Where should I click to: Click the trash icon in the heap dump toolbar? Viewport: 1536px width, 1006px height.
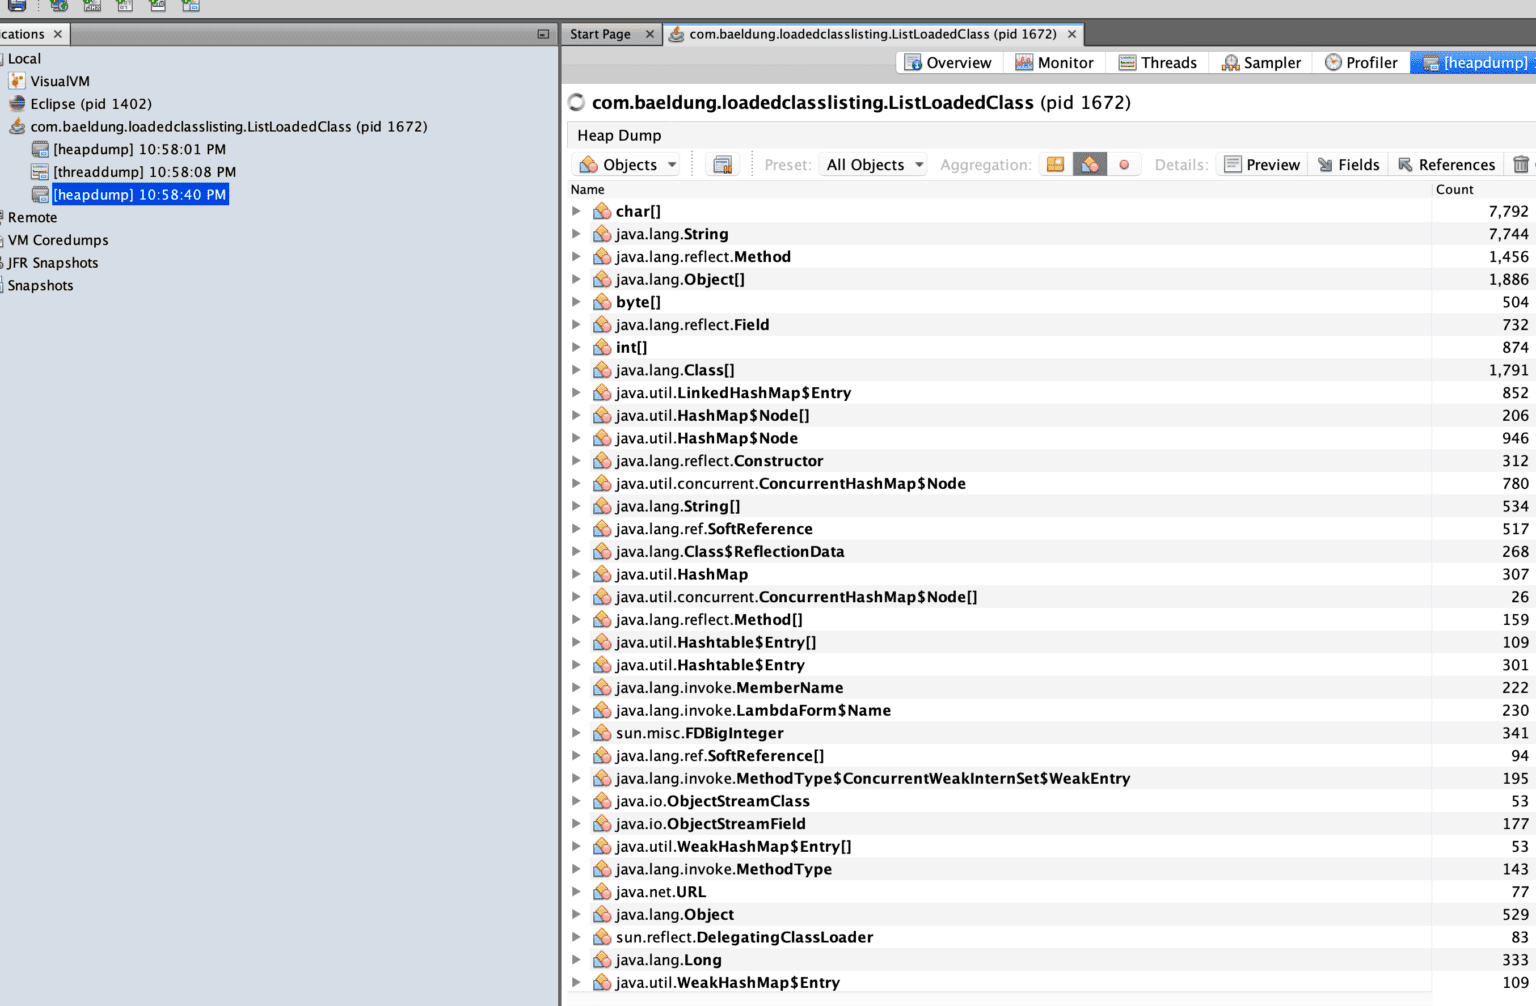[1521, 164]
